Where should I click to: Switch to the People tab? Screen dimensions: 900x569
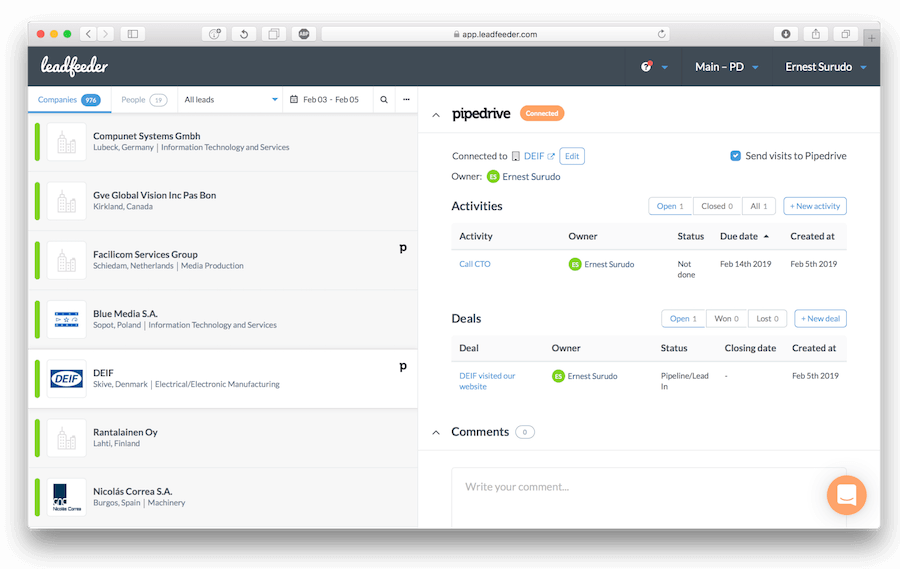(144, 100)
